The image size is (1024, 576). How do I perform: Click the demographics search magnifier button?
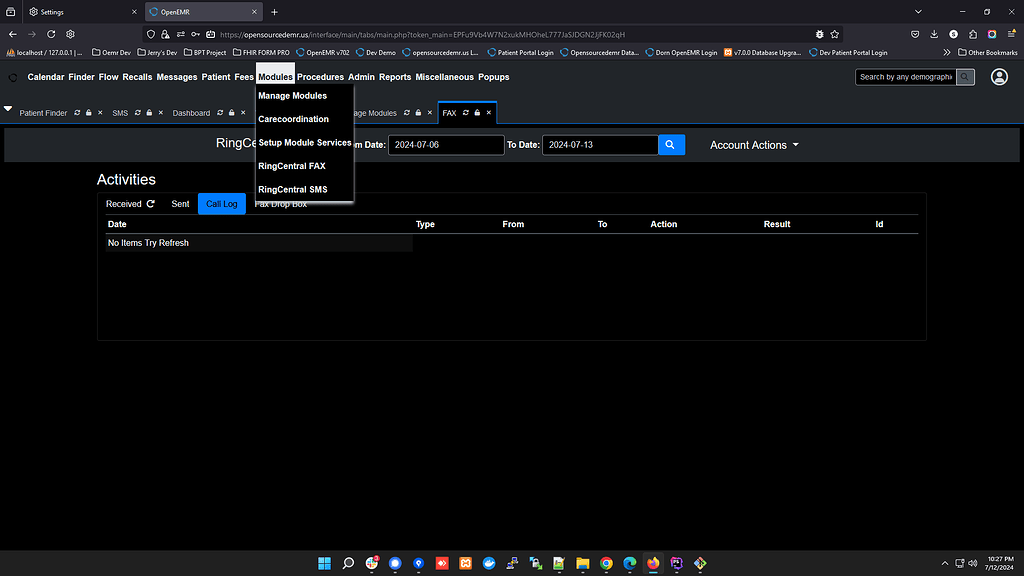pyautogui.click(x=965, y=77)
